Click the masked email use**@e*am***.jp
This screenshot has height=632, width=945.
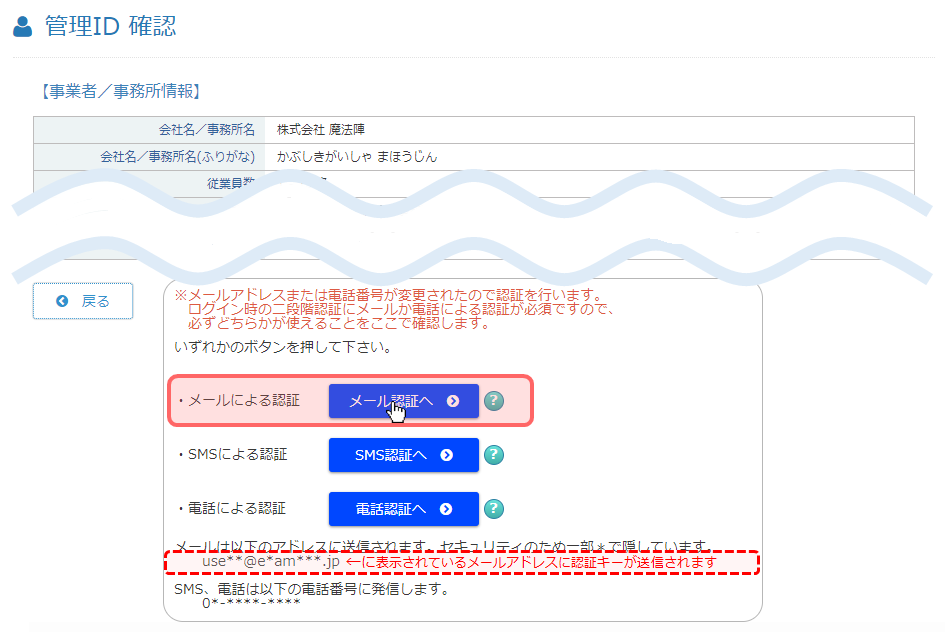click(x=271, y=562)
